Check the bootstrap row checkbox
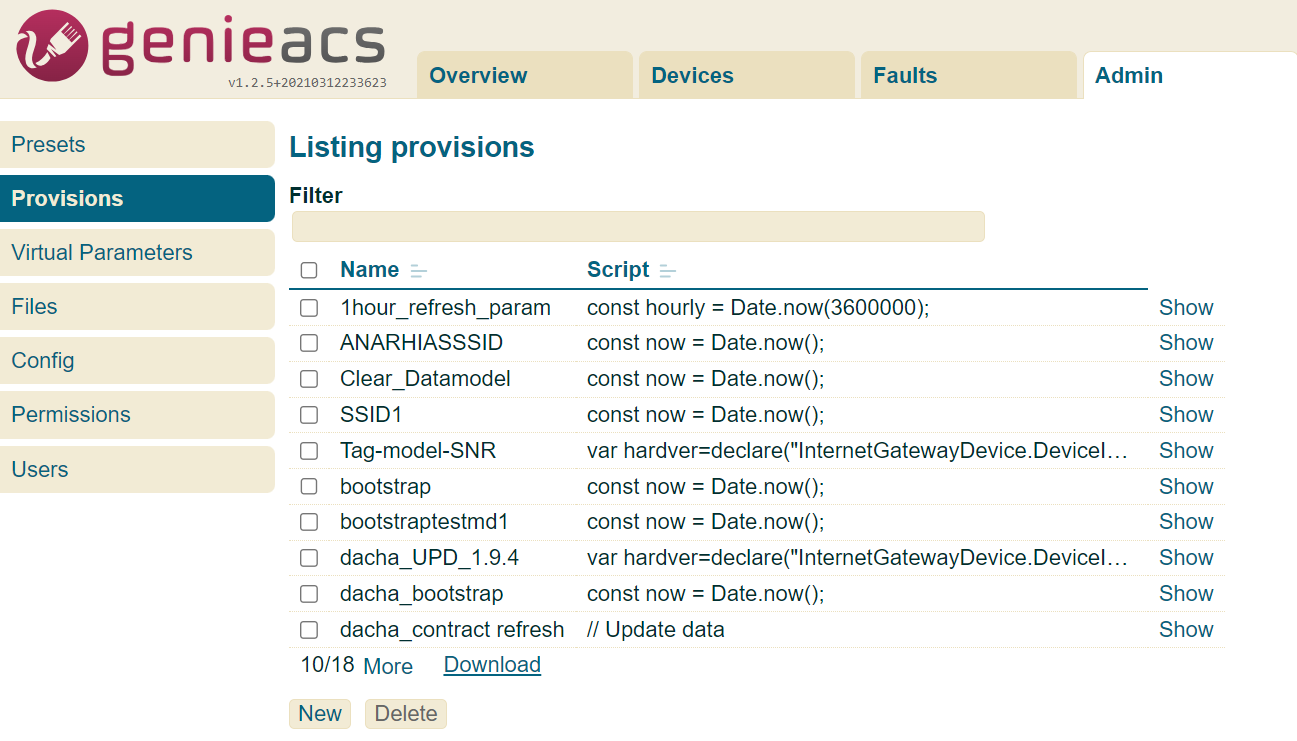This screenshot has height=741, width=1297. 309,487
